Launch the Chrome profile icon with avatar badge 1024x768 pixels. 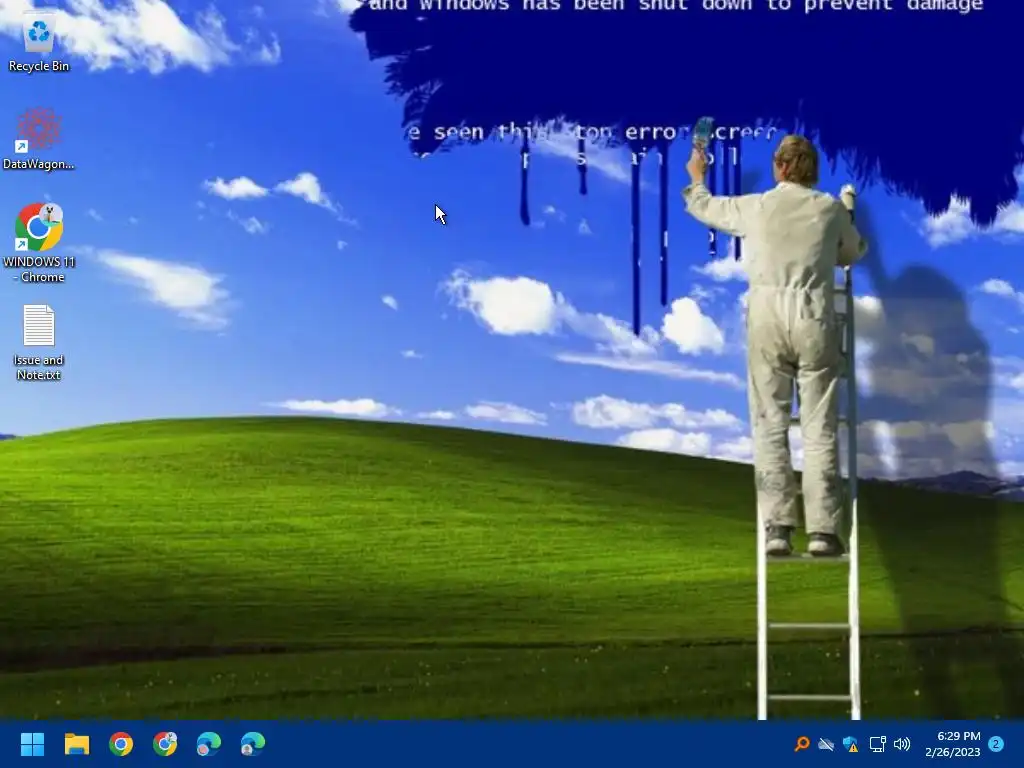coord(165,744)
